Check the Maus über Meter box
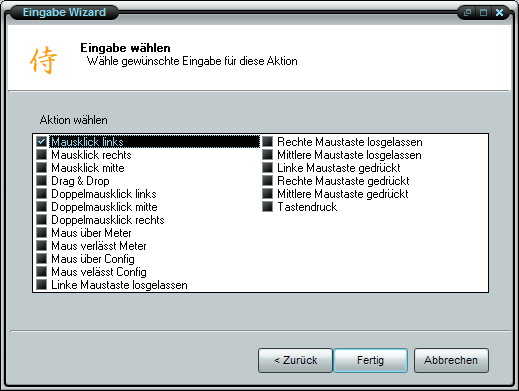The height and width of the screenshot is (391, 519). point(41,233)
